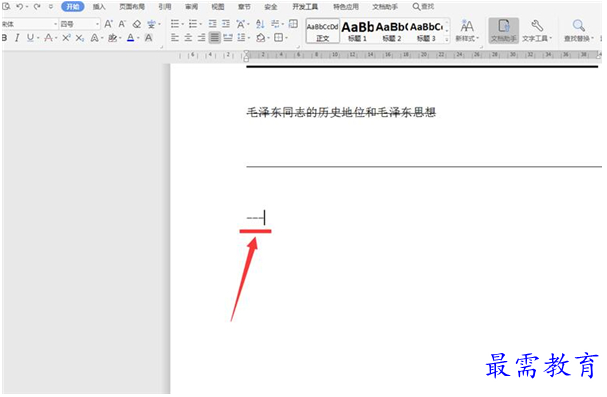Decrease paragraph indent
Viewport: 607px width, 397px height.
pyautogui.click(x=213, y=24)
